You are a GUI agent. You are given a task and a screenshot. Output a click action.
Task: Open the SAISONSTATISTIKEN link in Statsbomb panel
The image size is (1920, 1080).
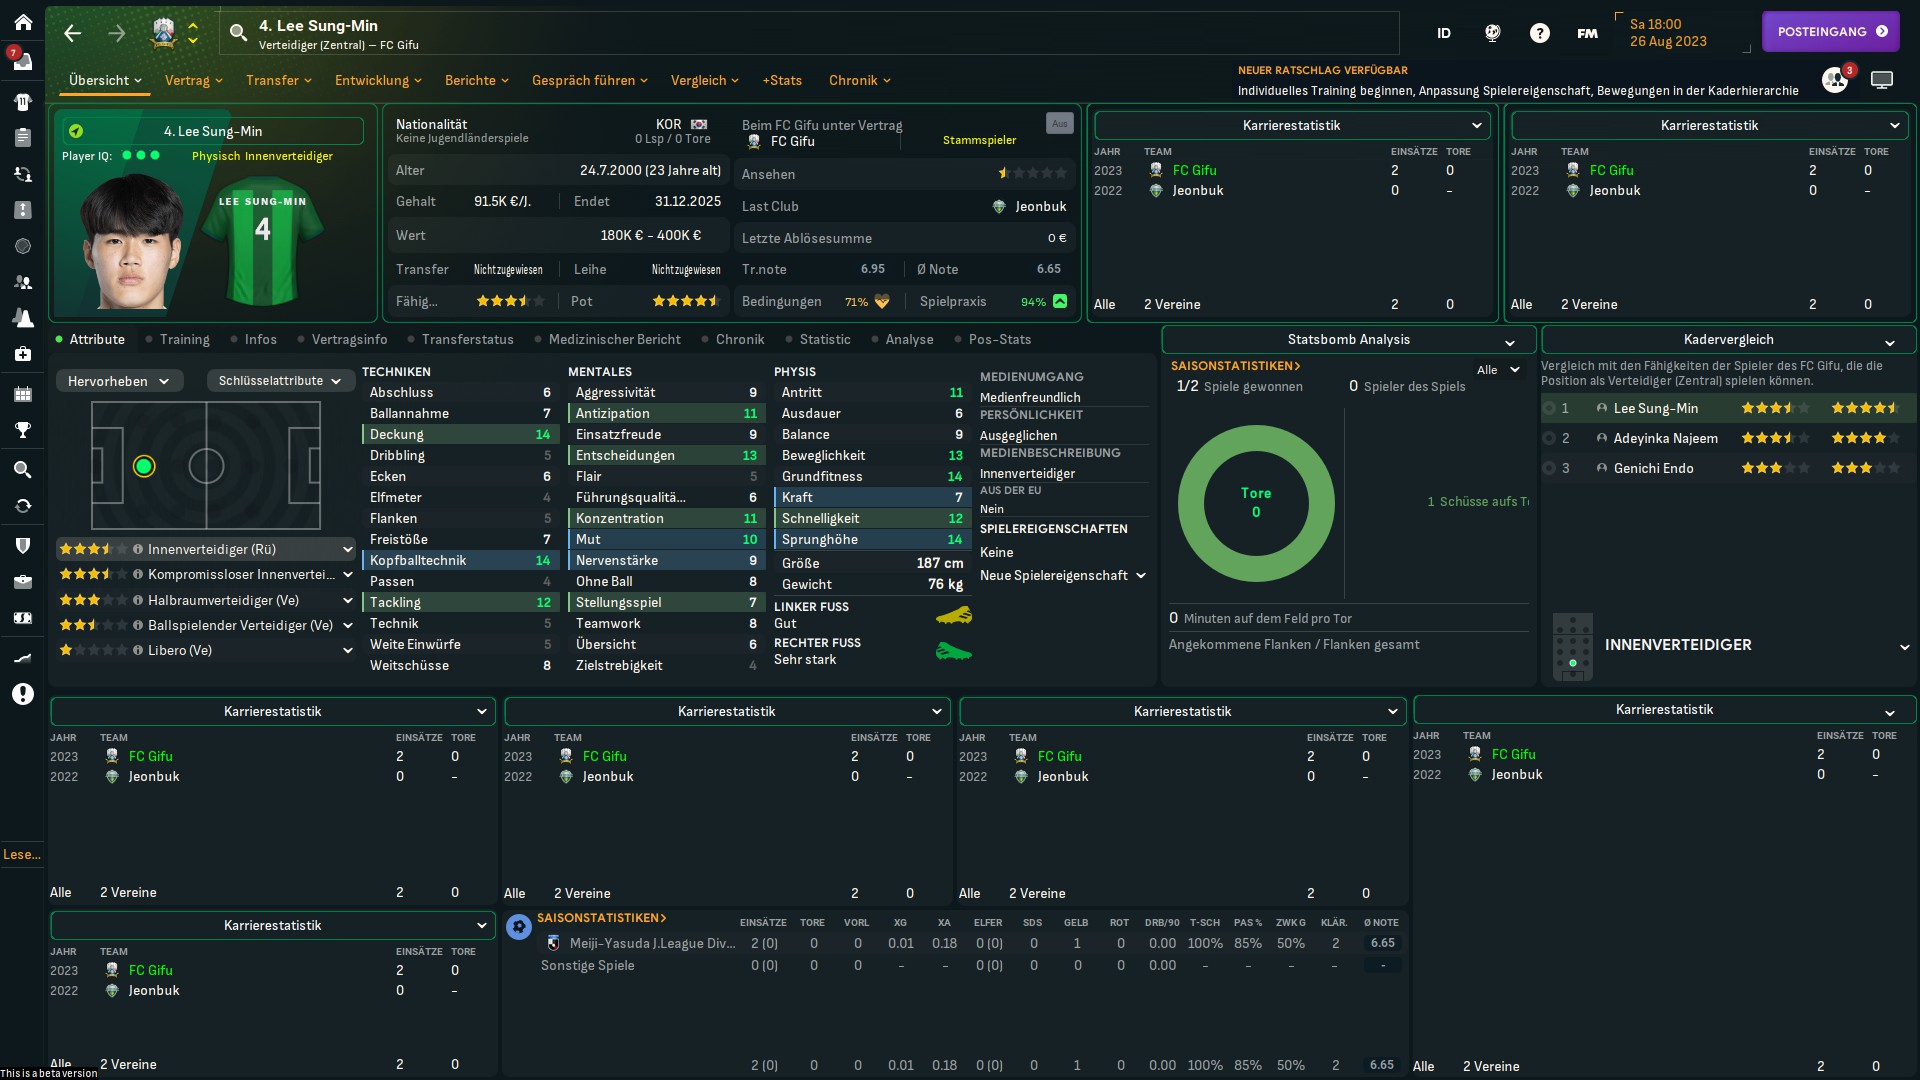point(1235,366)
